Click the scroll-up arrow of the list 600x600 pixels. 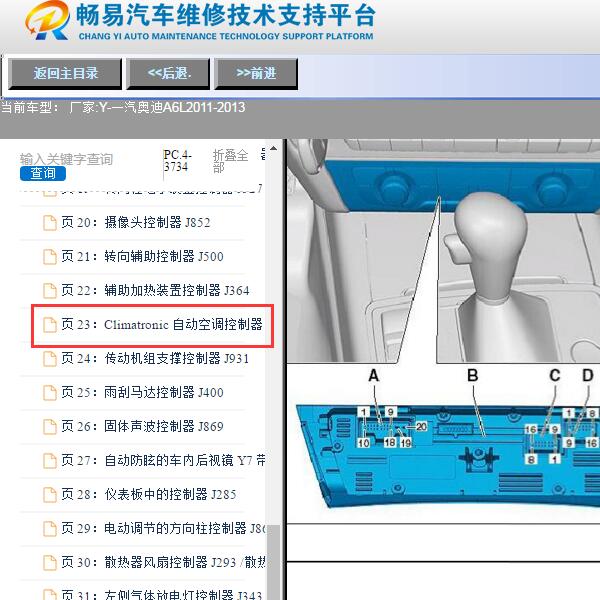273,148
